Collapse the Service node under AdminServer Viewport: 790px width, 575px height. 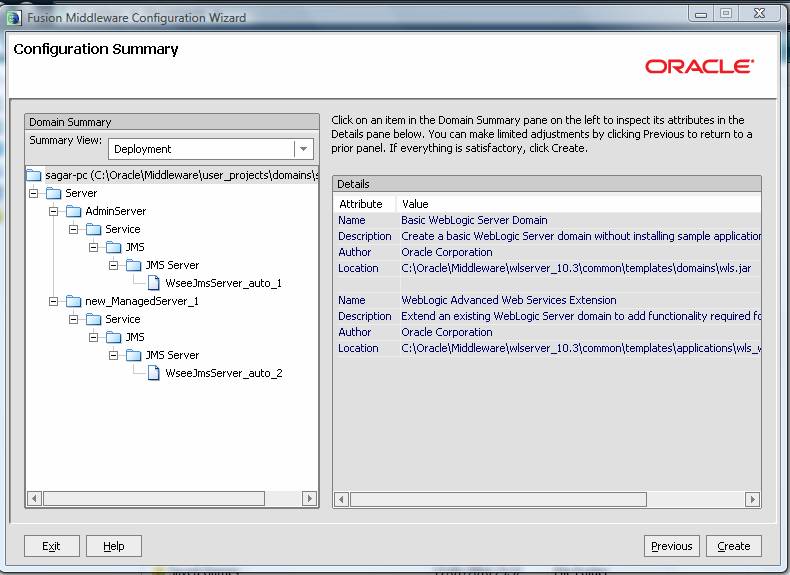click(74, 229)
